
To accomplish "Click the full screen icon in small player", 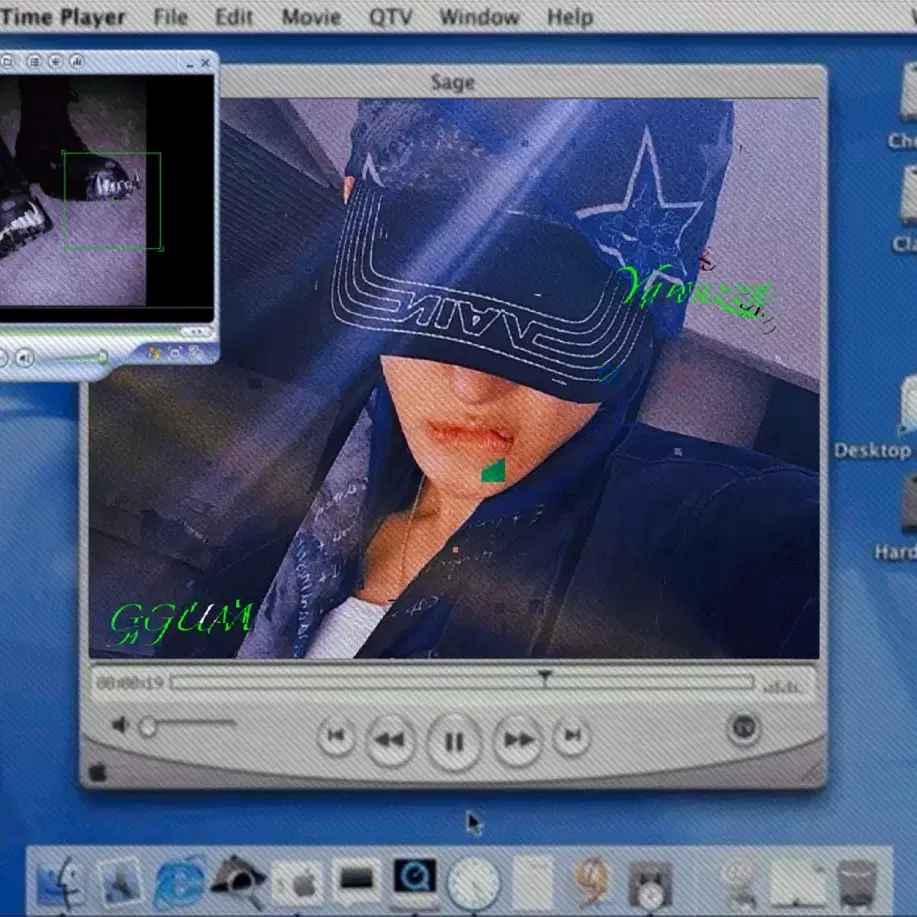I will (x=175, y=353).
